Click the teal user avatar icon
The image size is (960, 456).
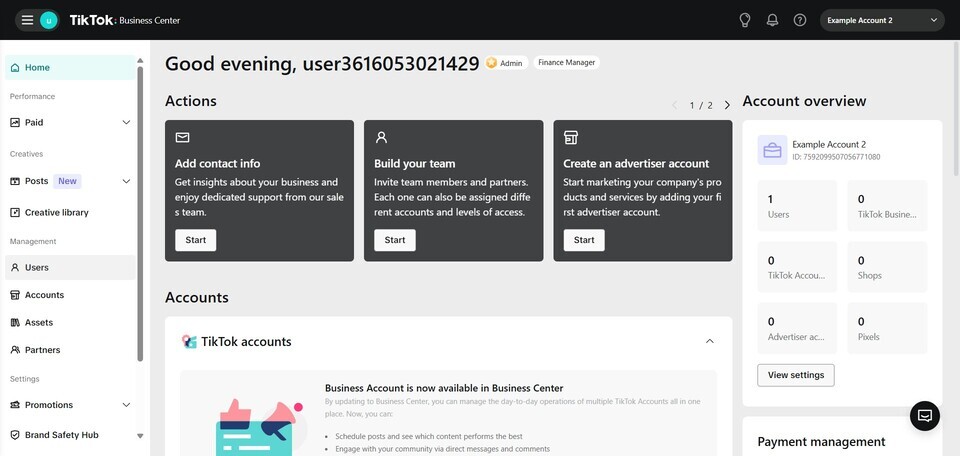[x=48, y=20]
